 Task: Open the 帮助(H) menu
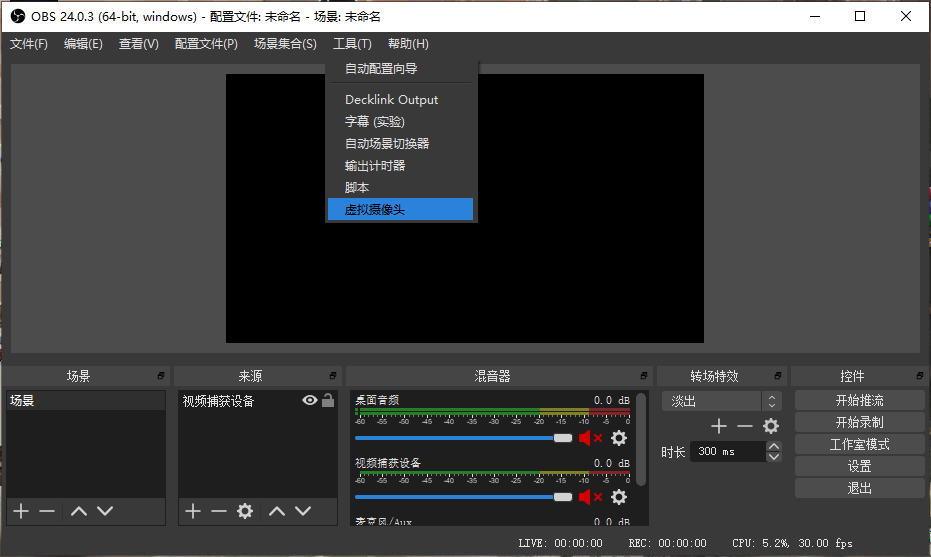[x=408, y=44]
